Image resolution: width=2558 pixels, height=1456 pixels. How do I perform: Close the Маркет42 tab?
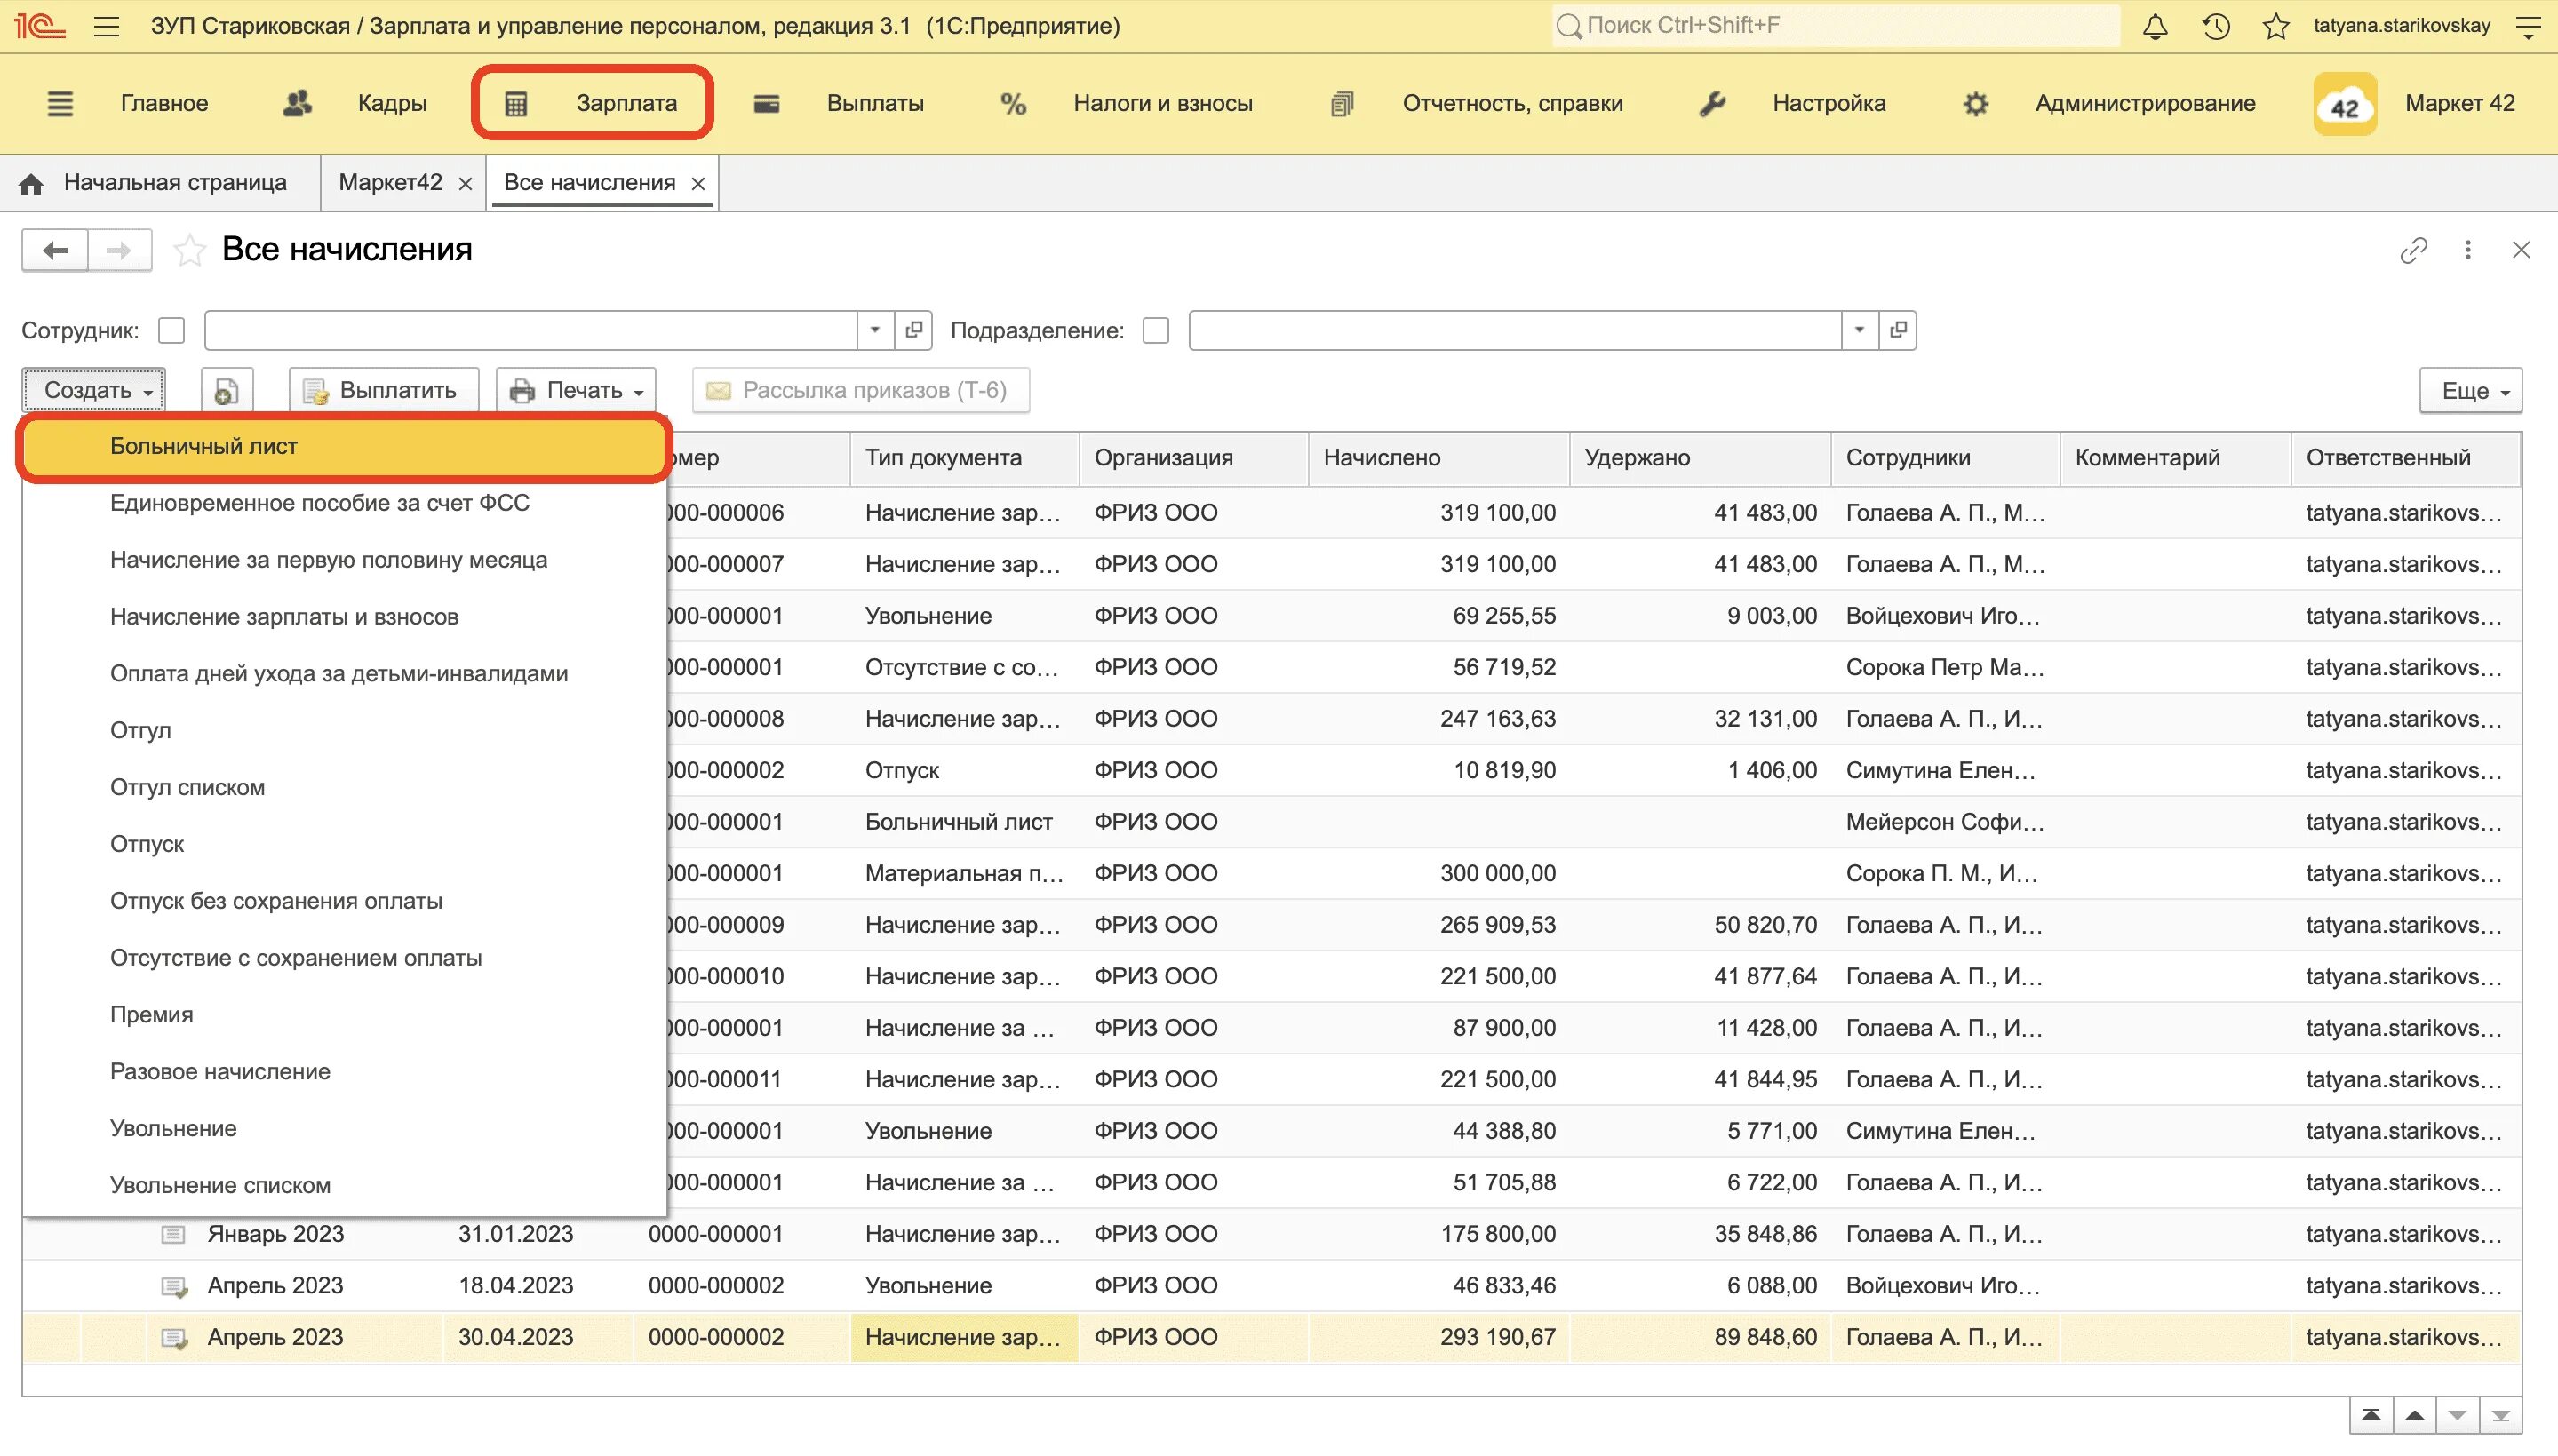click(465, 184)
